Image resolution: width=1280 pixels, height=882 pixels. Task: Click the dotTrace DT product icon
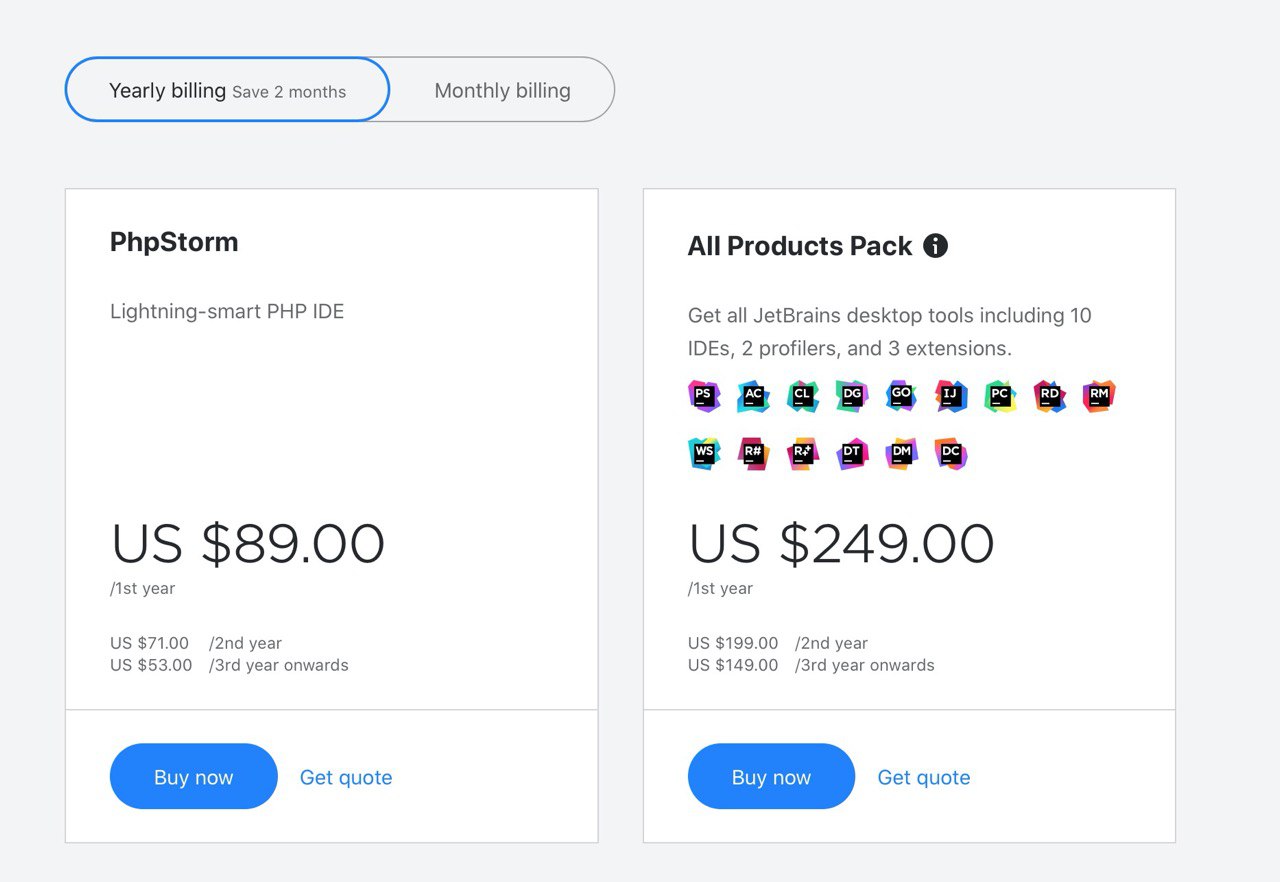(x=852, y=454)
